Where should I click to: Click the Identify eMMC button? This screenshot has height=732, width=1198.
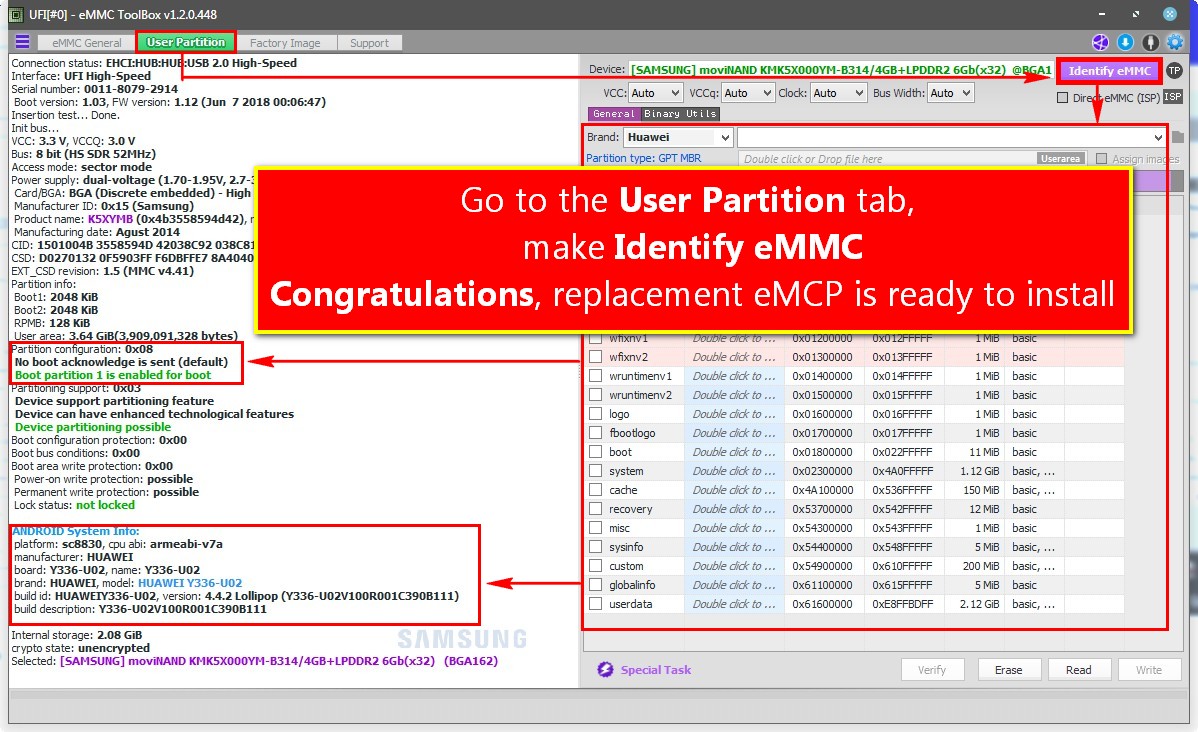(1109, 70)
